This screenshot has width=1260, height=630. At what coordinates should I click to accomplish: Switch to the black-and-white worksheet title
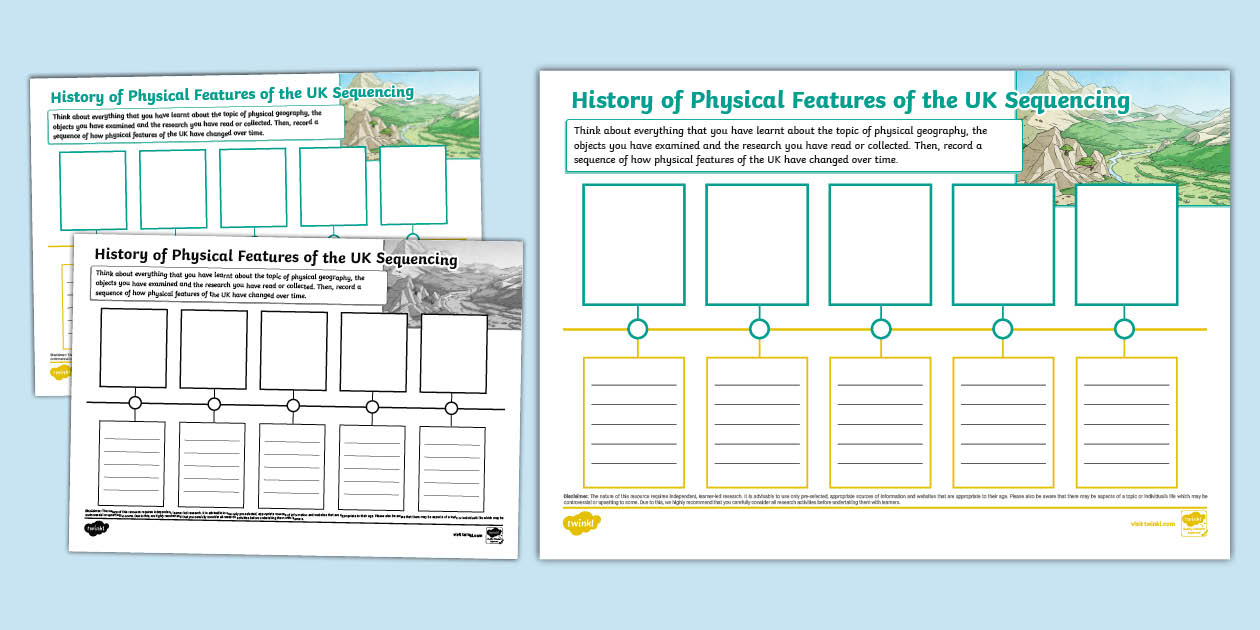(275, 255)
